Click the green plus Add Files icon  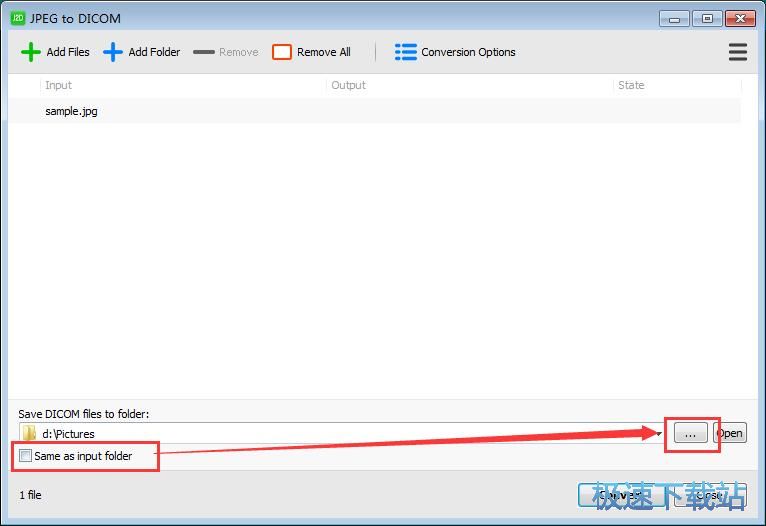coord(31,52)
